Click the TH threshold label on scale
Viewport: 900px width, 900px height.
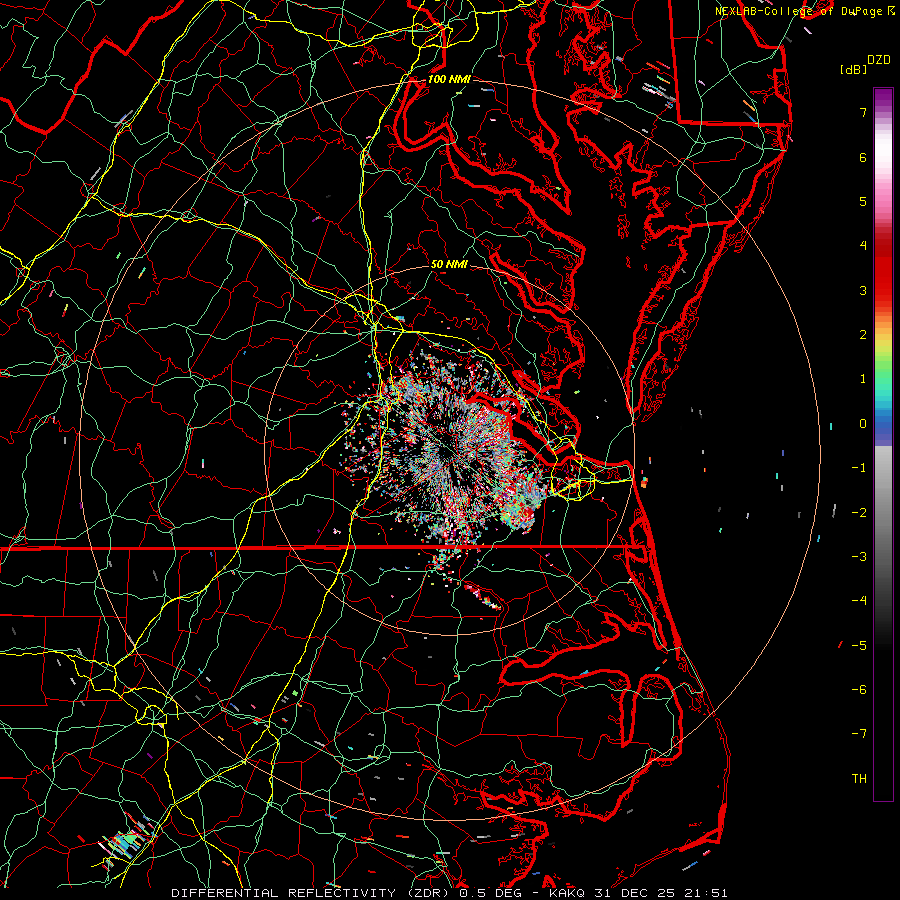(x=859, y=778)
